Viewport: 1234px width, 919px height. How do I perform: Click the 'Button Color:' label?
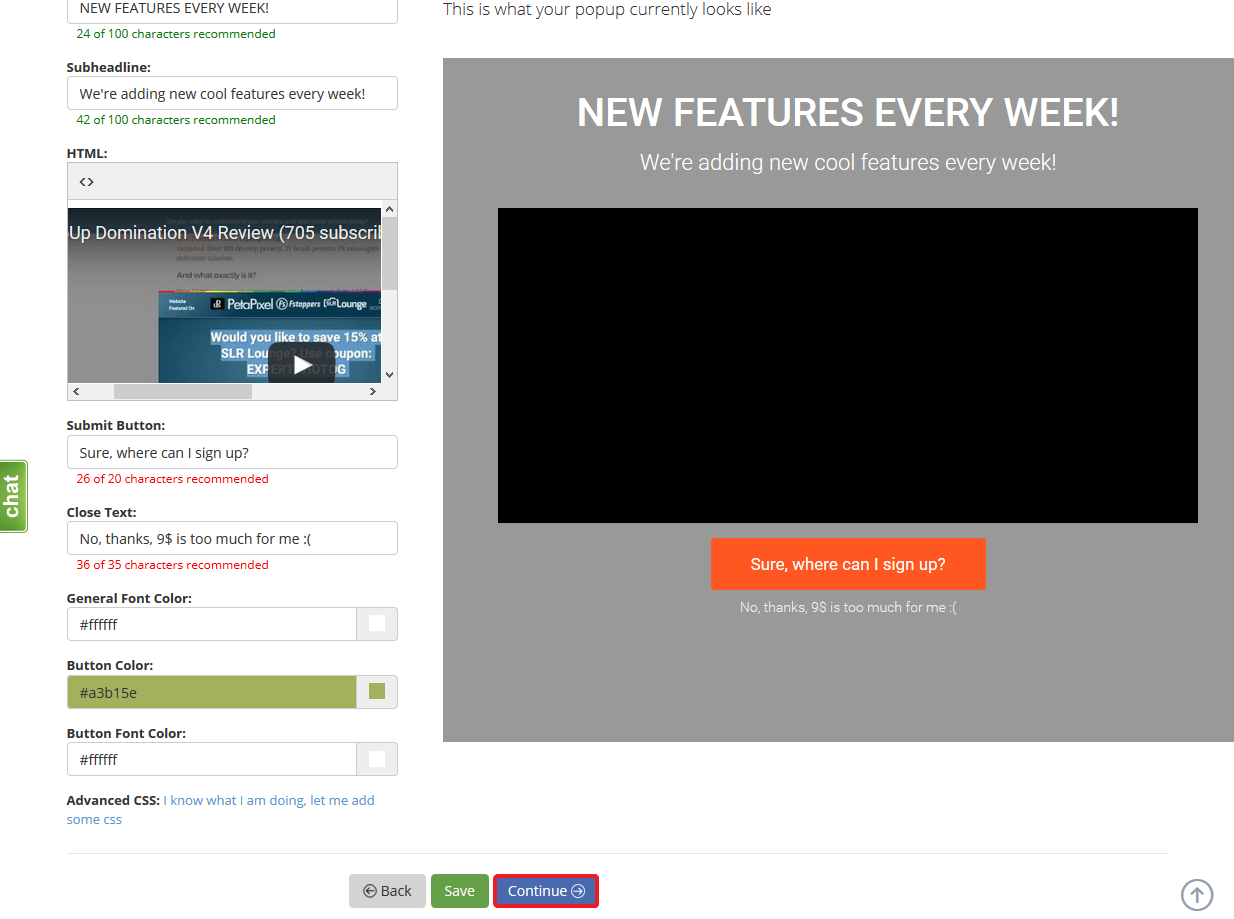110,665
